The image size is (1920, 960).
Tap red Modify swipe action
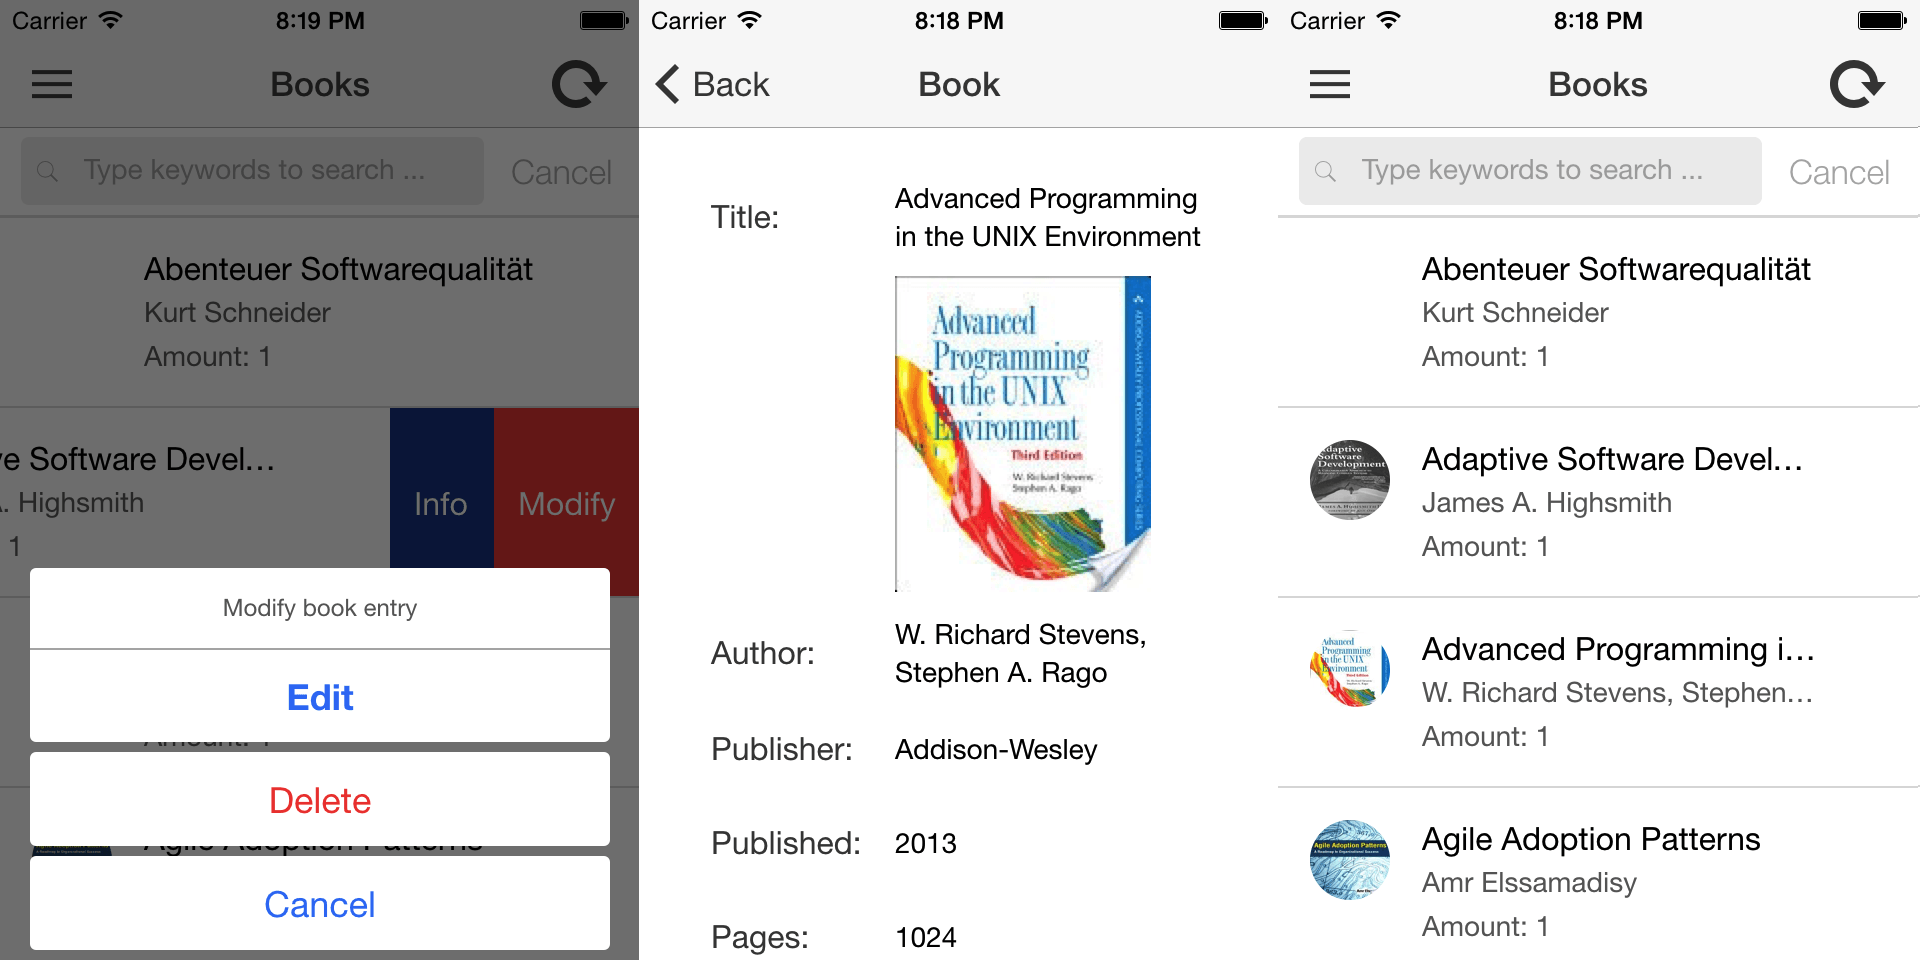pyautogui.click(x=566, y=503)
